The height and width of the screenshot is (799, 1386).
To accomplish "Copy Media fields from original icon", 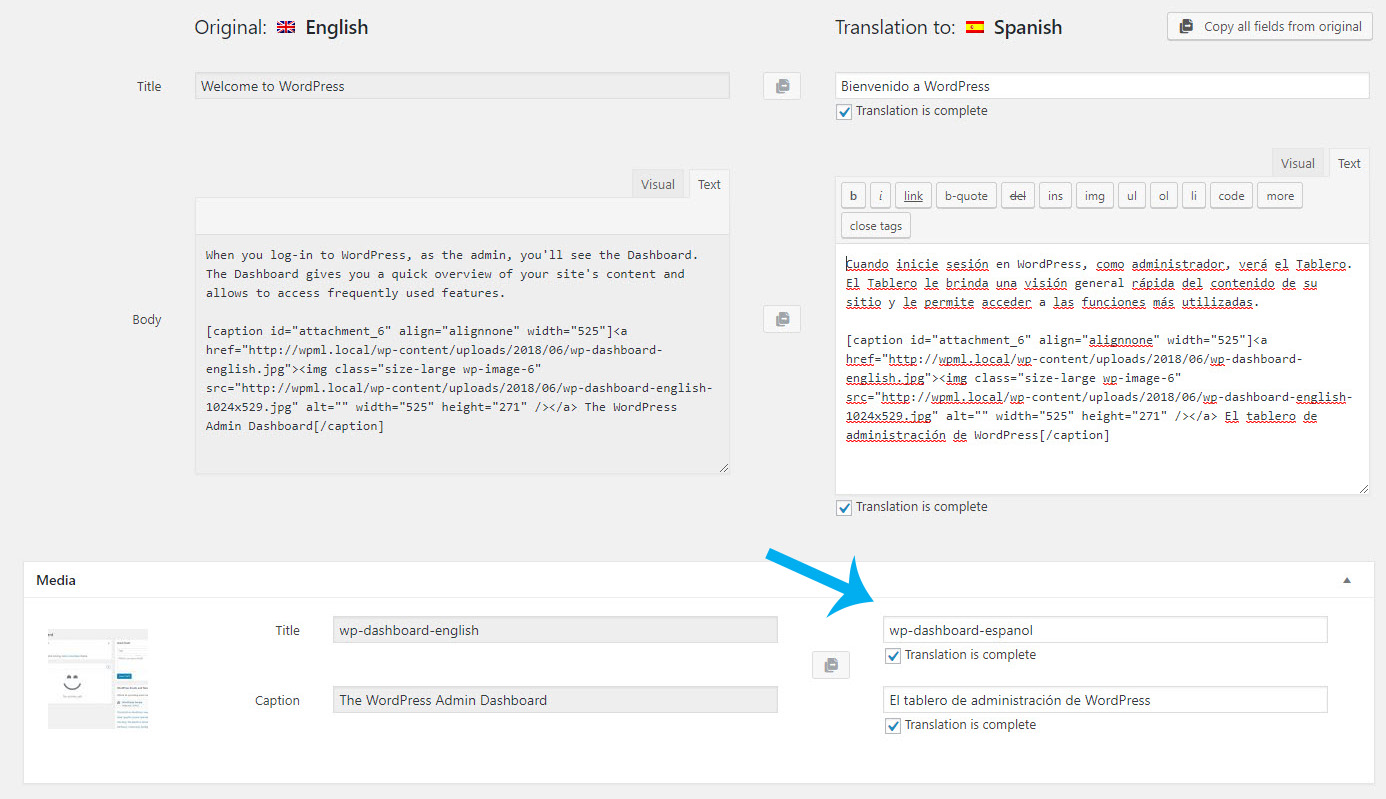I will [830, 665].
